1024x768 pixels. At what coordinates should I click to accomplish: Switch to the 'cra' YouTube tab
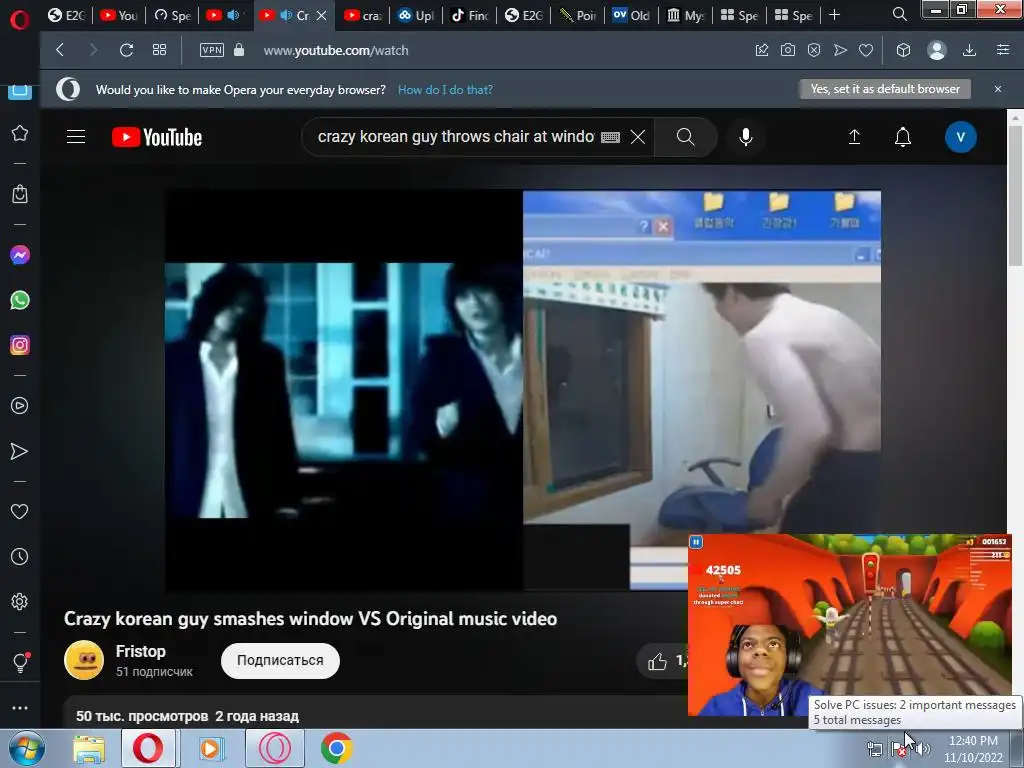(x=364, y=15)
